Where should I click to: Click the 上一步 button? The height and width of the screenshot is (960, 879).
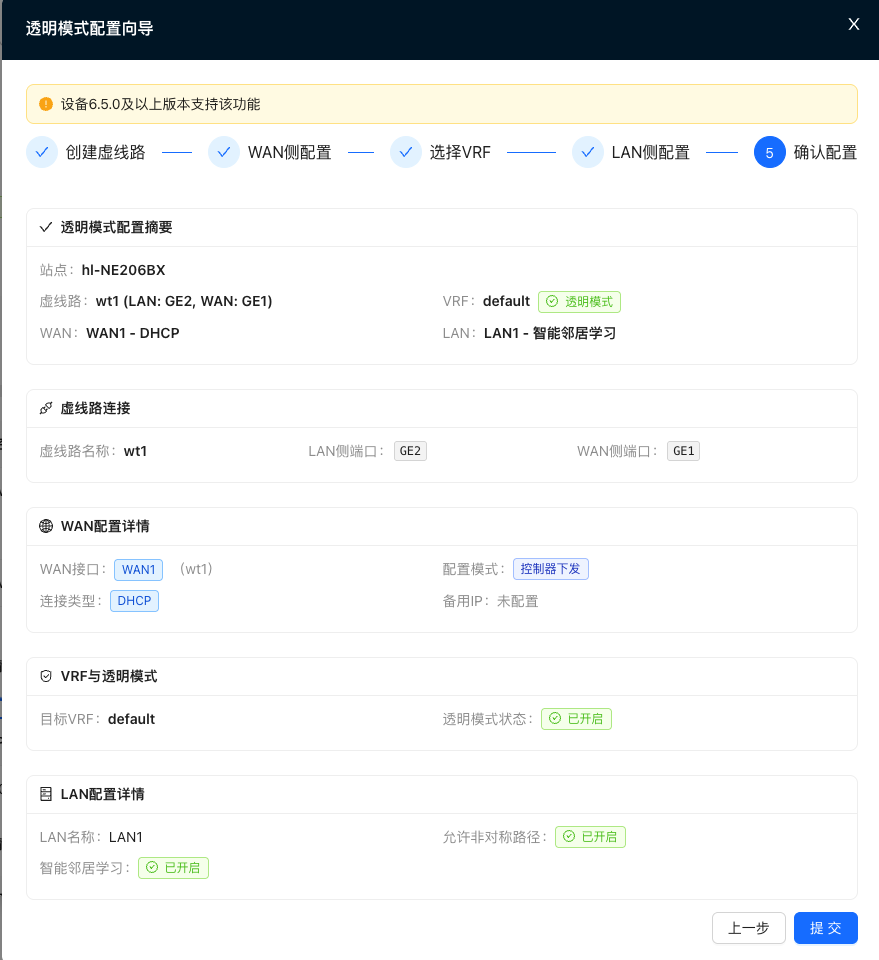[x=748, y=928]
